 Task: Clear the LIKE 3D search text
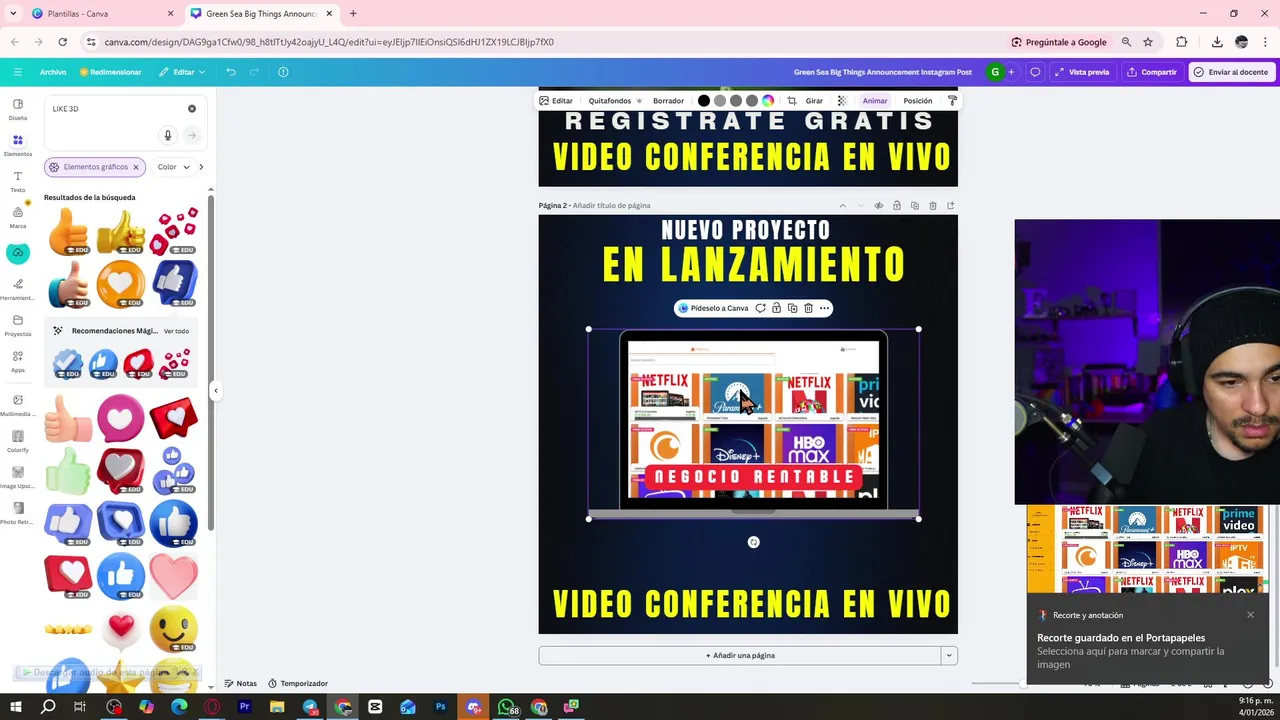click(x=192, y=108)
